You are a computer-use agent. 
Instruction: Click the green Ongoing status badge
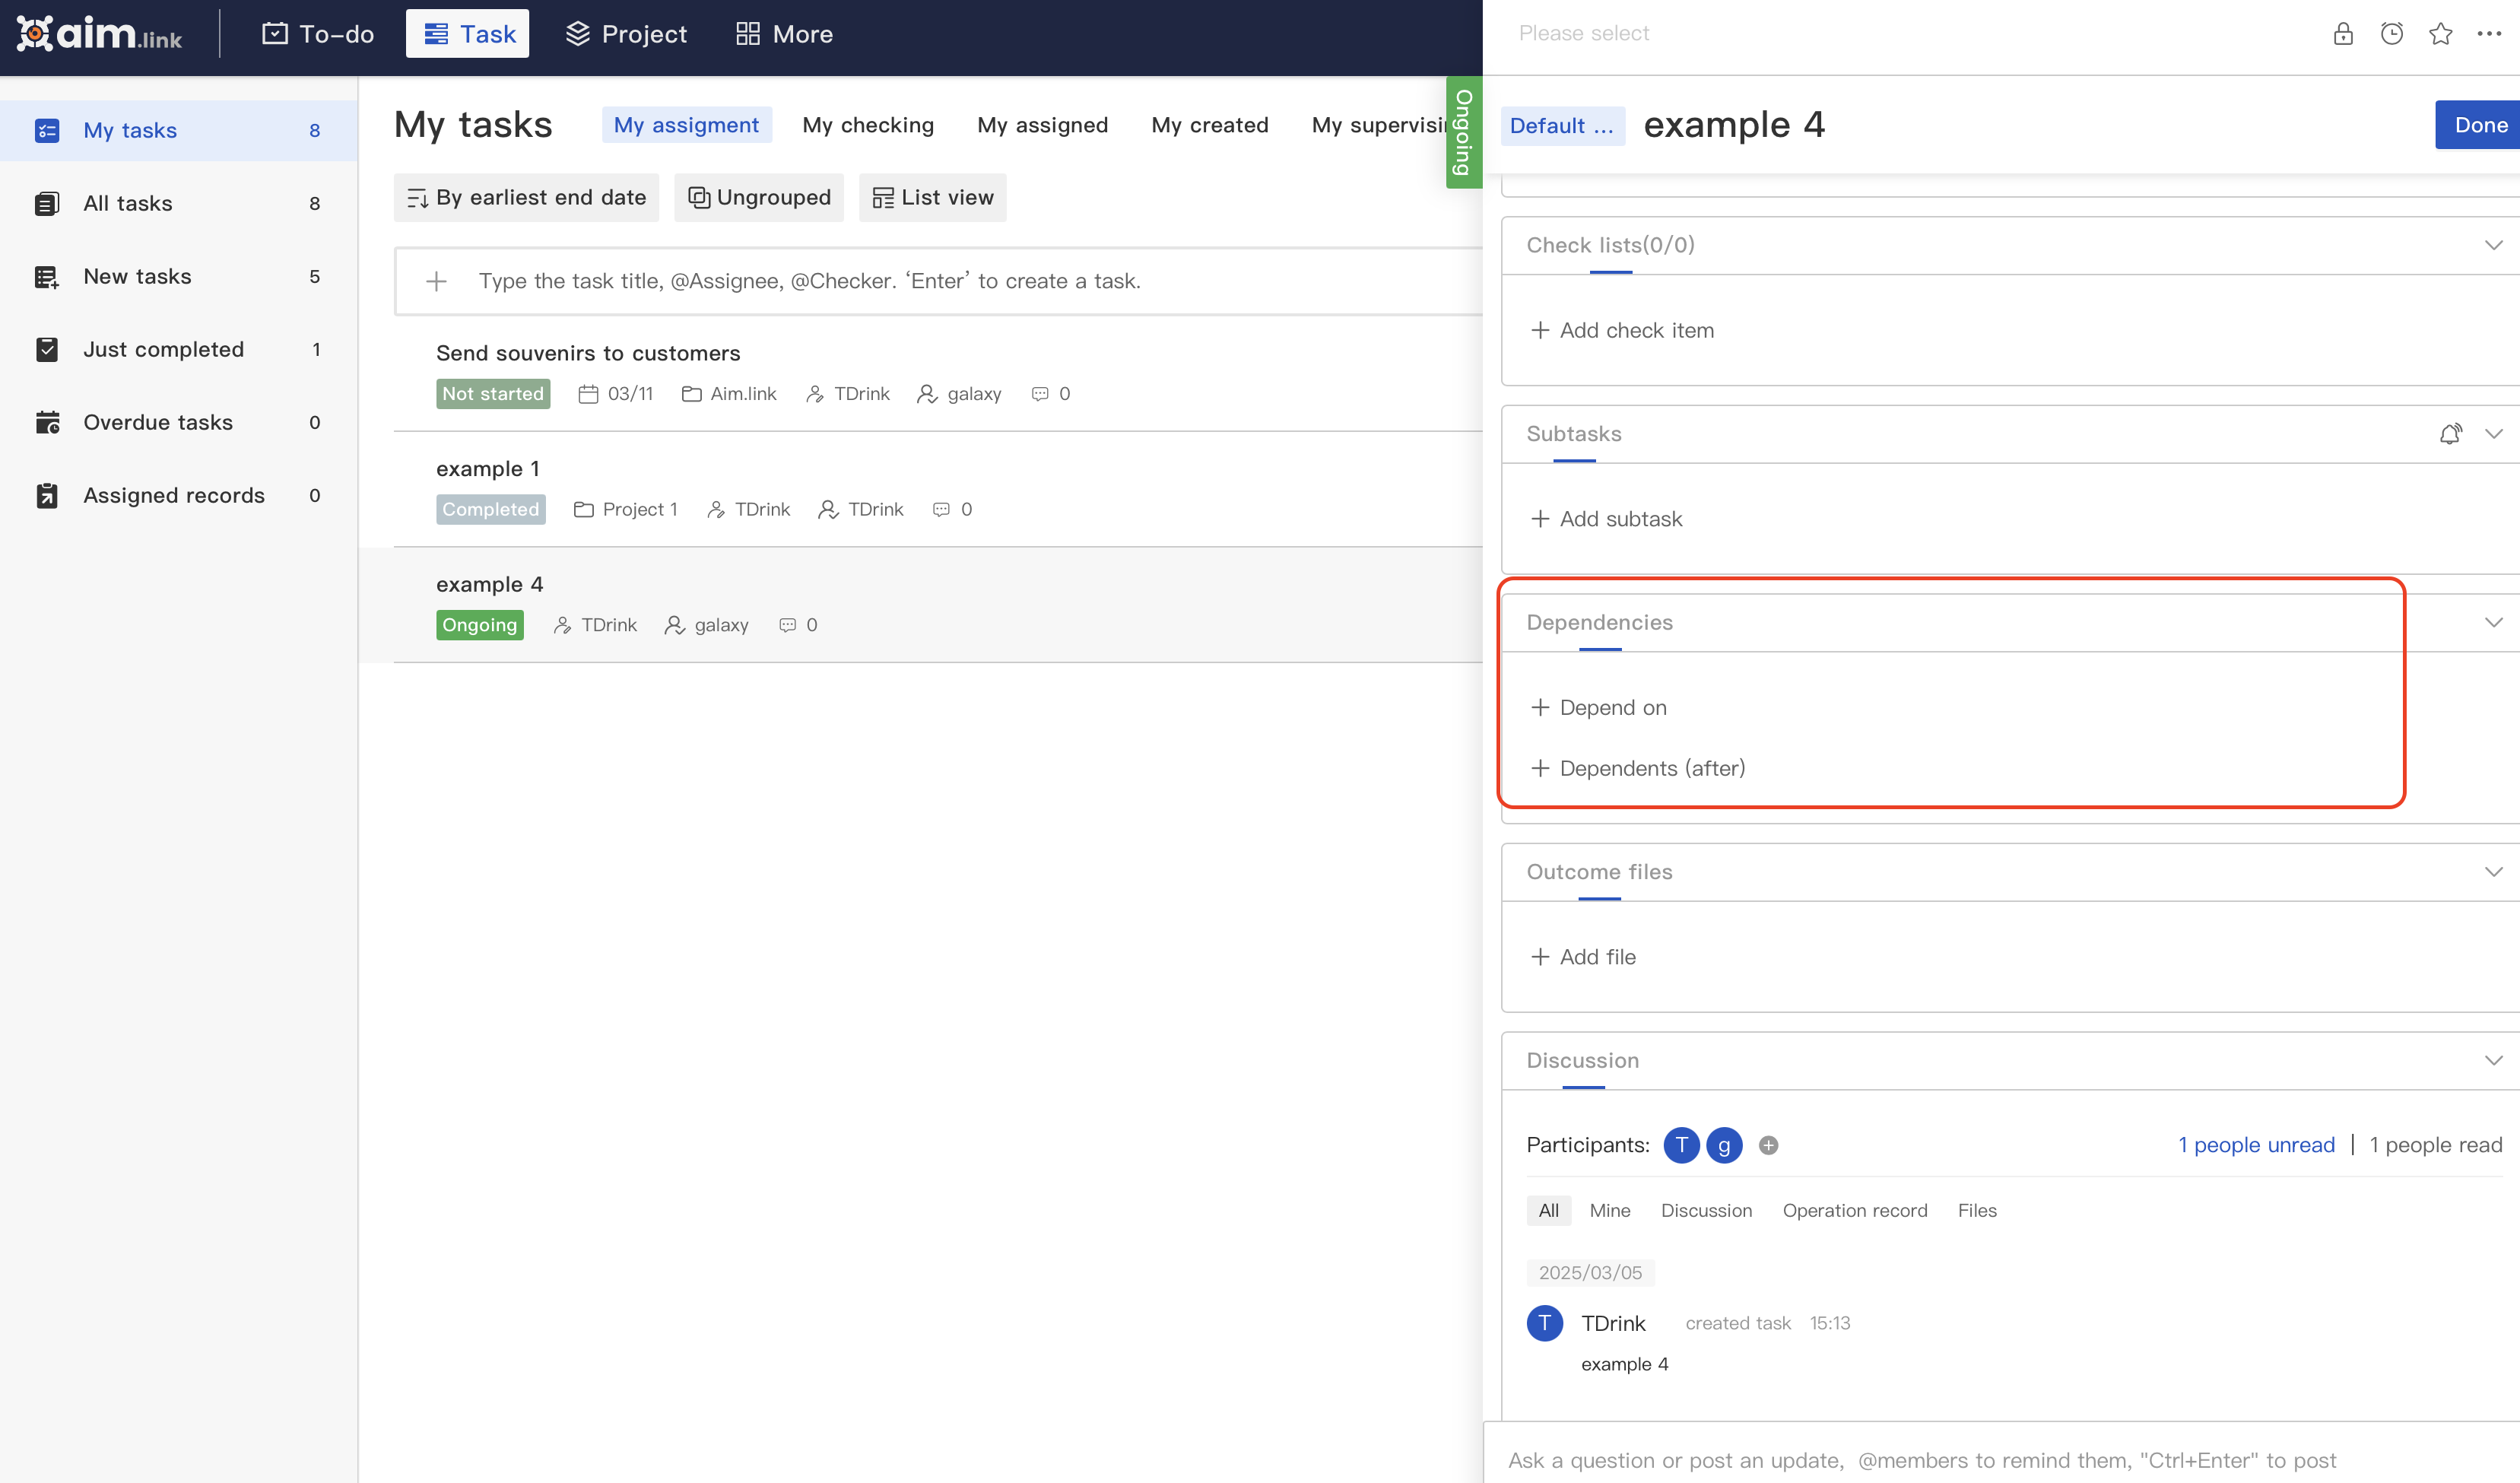pyautogui.click(x=479, y=624)
